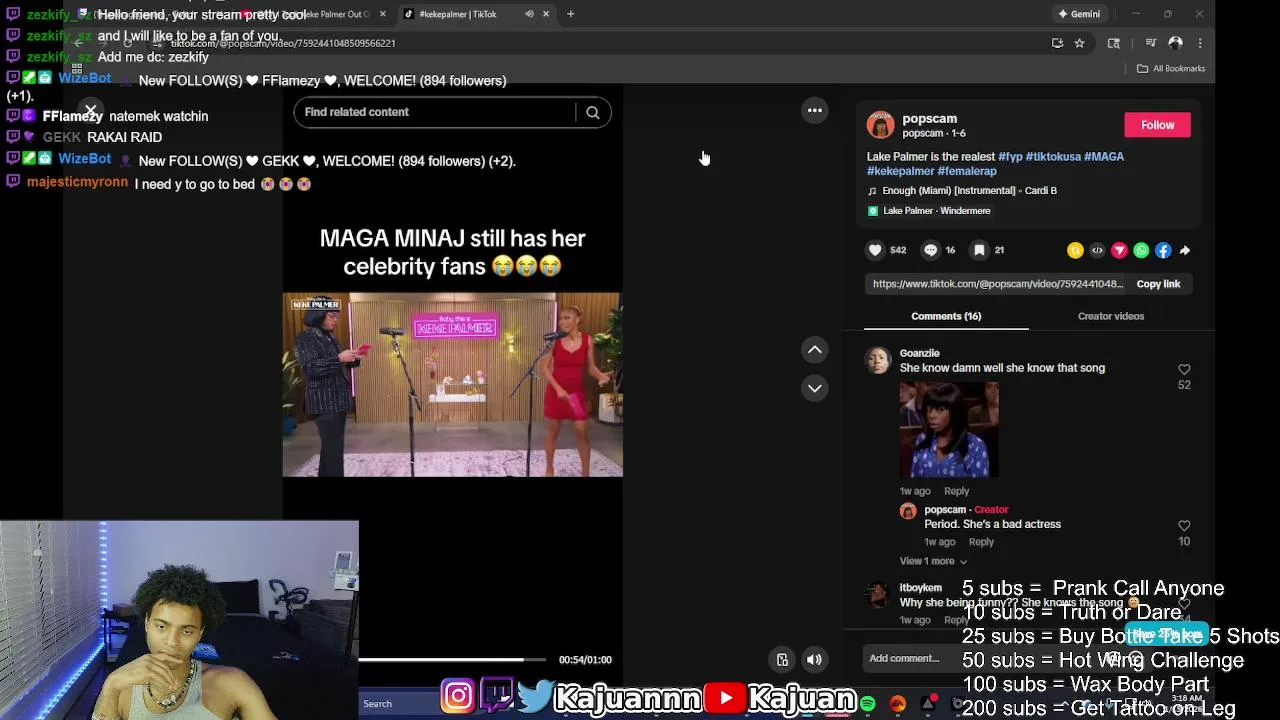Follow the popscam account
Image resolution: width=1280 pixels, height=720 pixels.
click(1157, 125)
